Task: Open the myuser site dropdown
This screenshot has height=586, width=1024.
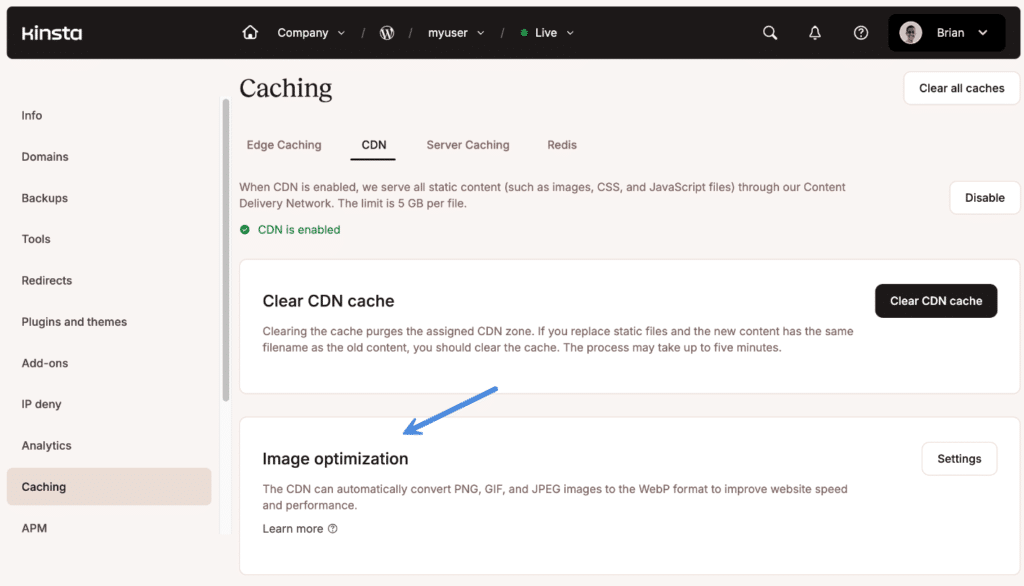Action: tap(456, 32)
